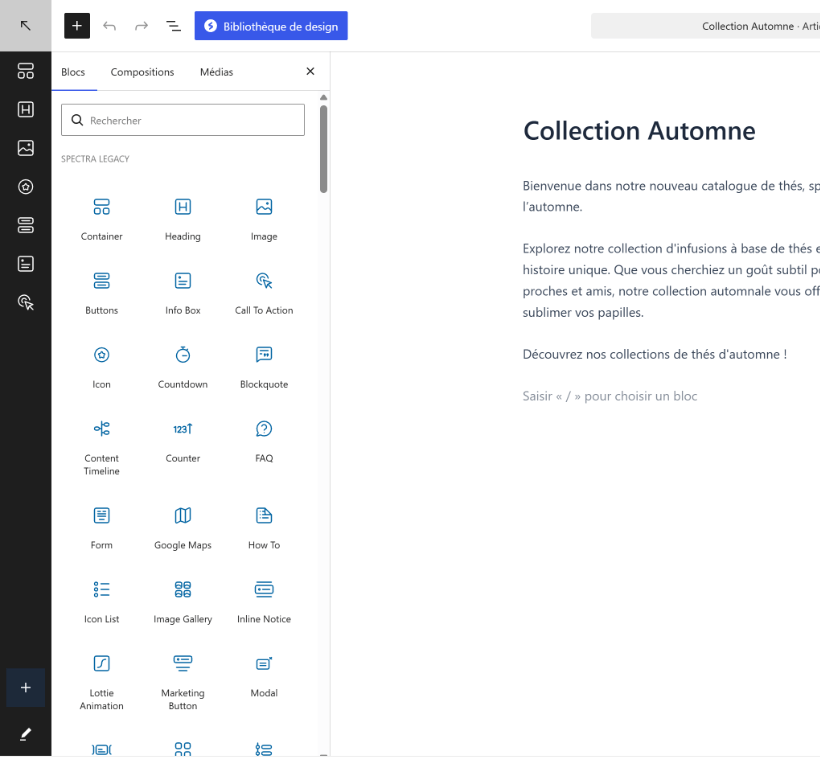Image resolution: width=820 pixels, height=760 pixels.
Task: Insert Info Box from dark sidebar
Action: tap(26, 264)
